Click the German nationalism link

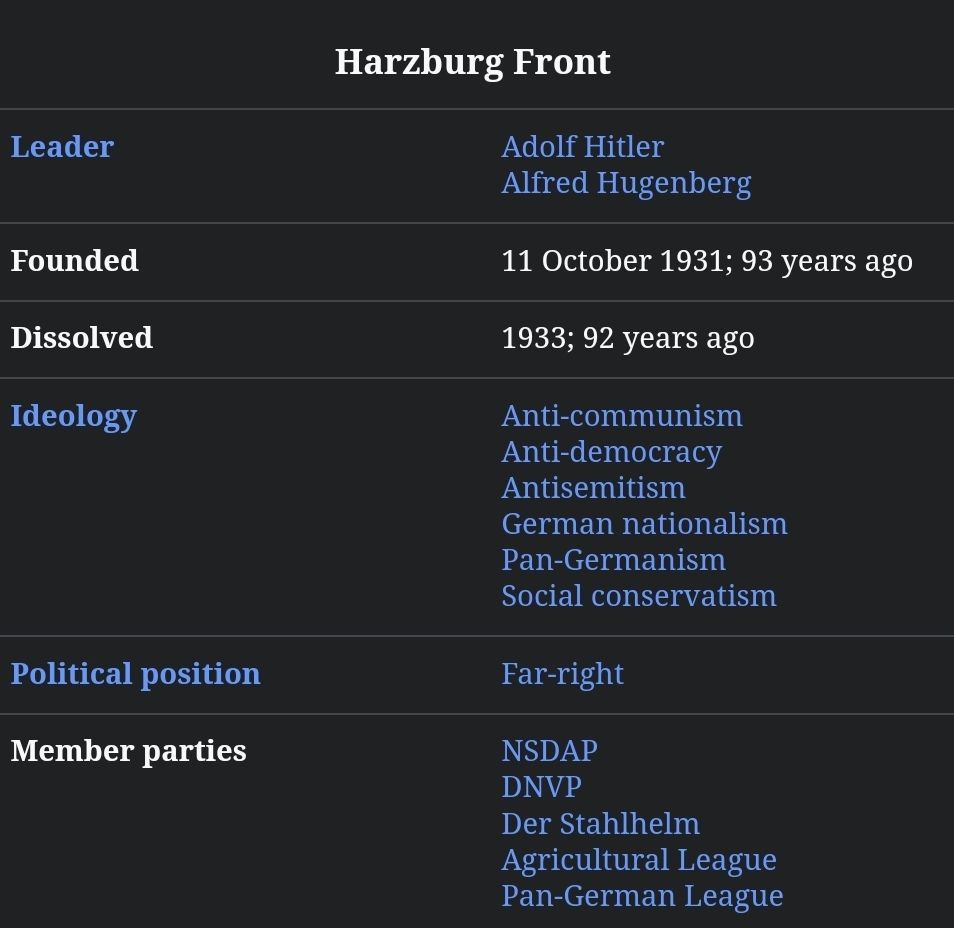(x=644, y=524)
